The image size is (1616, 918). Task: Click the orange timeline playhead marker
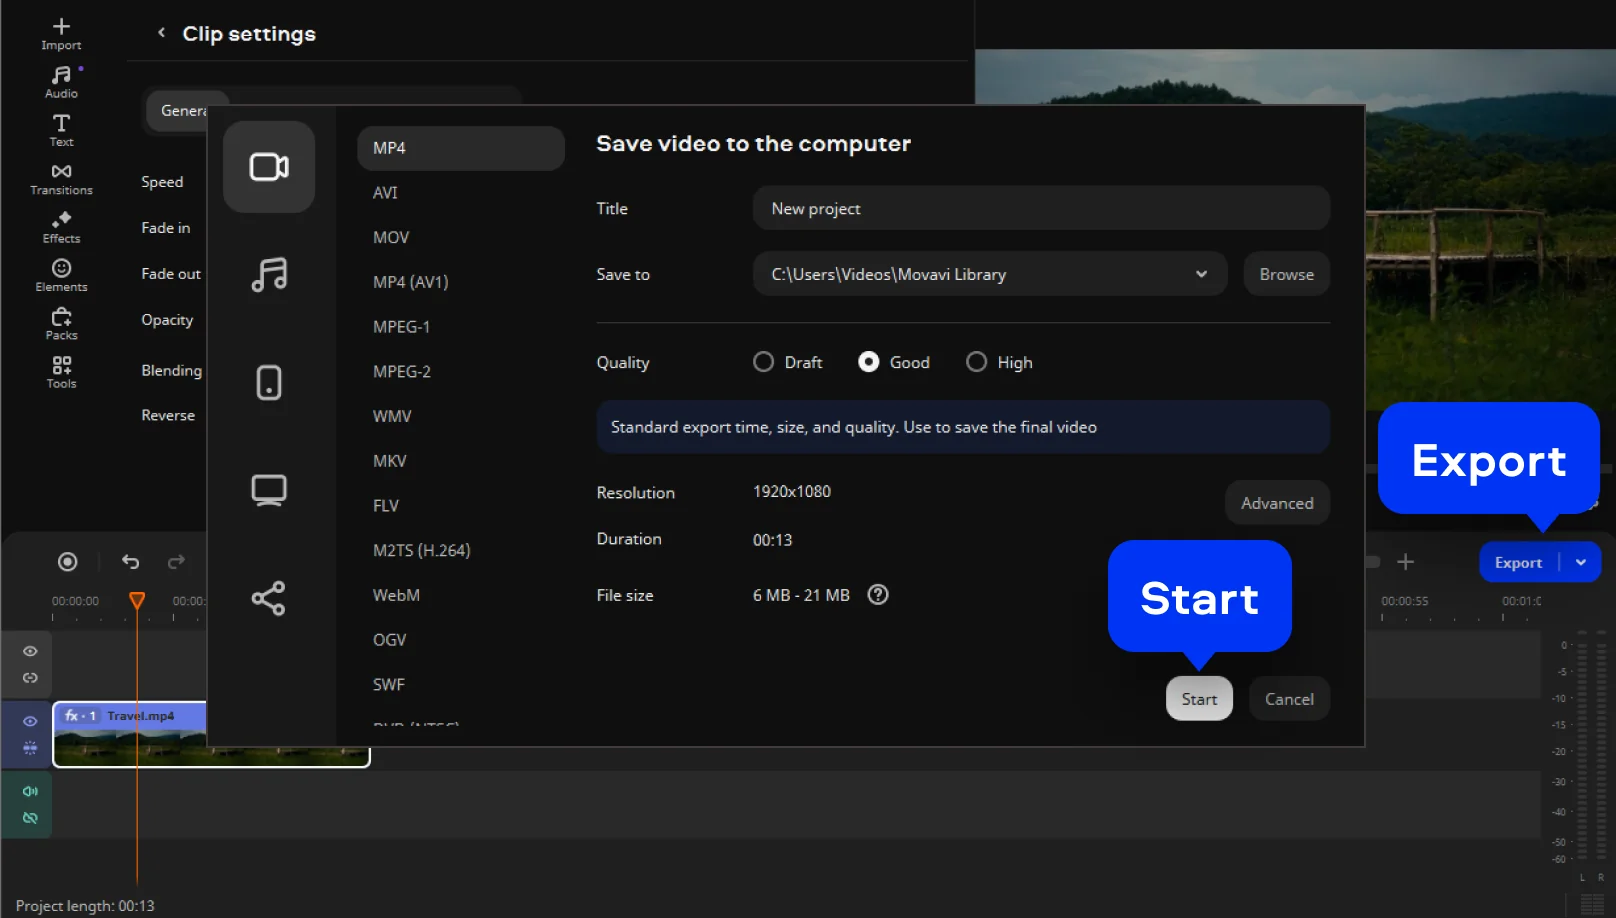pyautogui.click(x=137, y=599)
